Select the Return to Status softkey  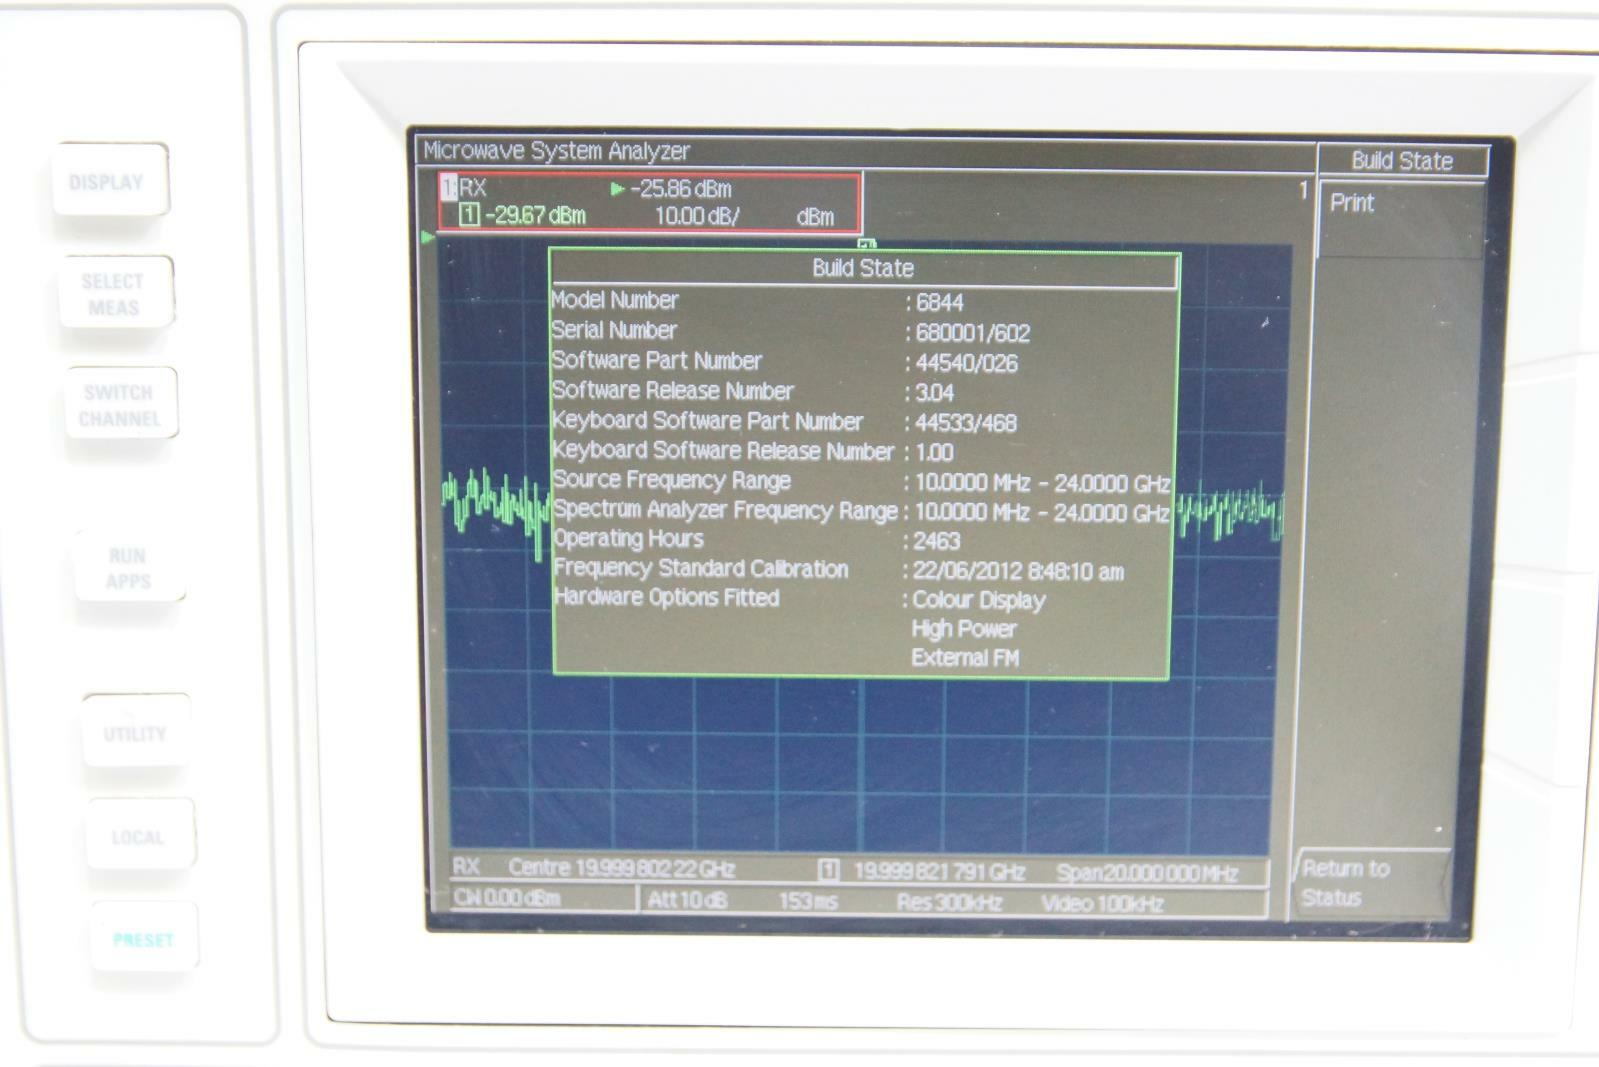point(1372,883)
